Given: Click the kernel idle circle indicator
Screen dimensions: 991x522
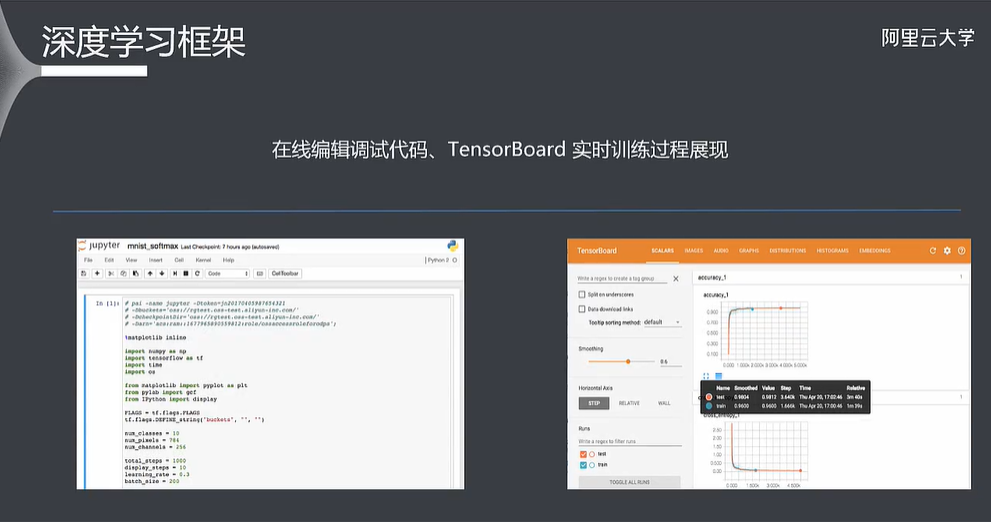Looking at the screenshot, I should [454, 260].
